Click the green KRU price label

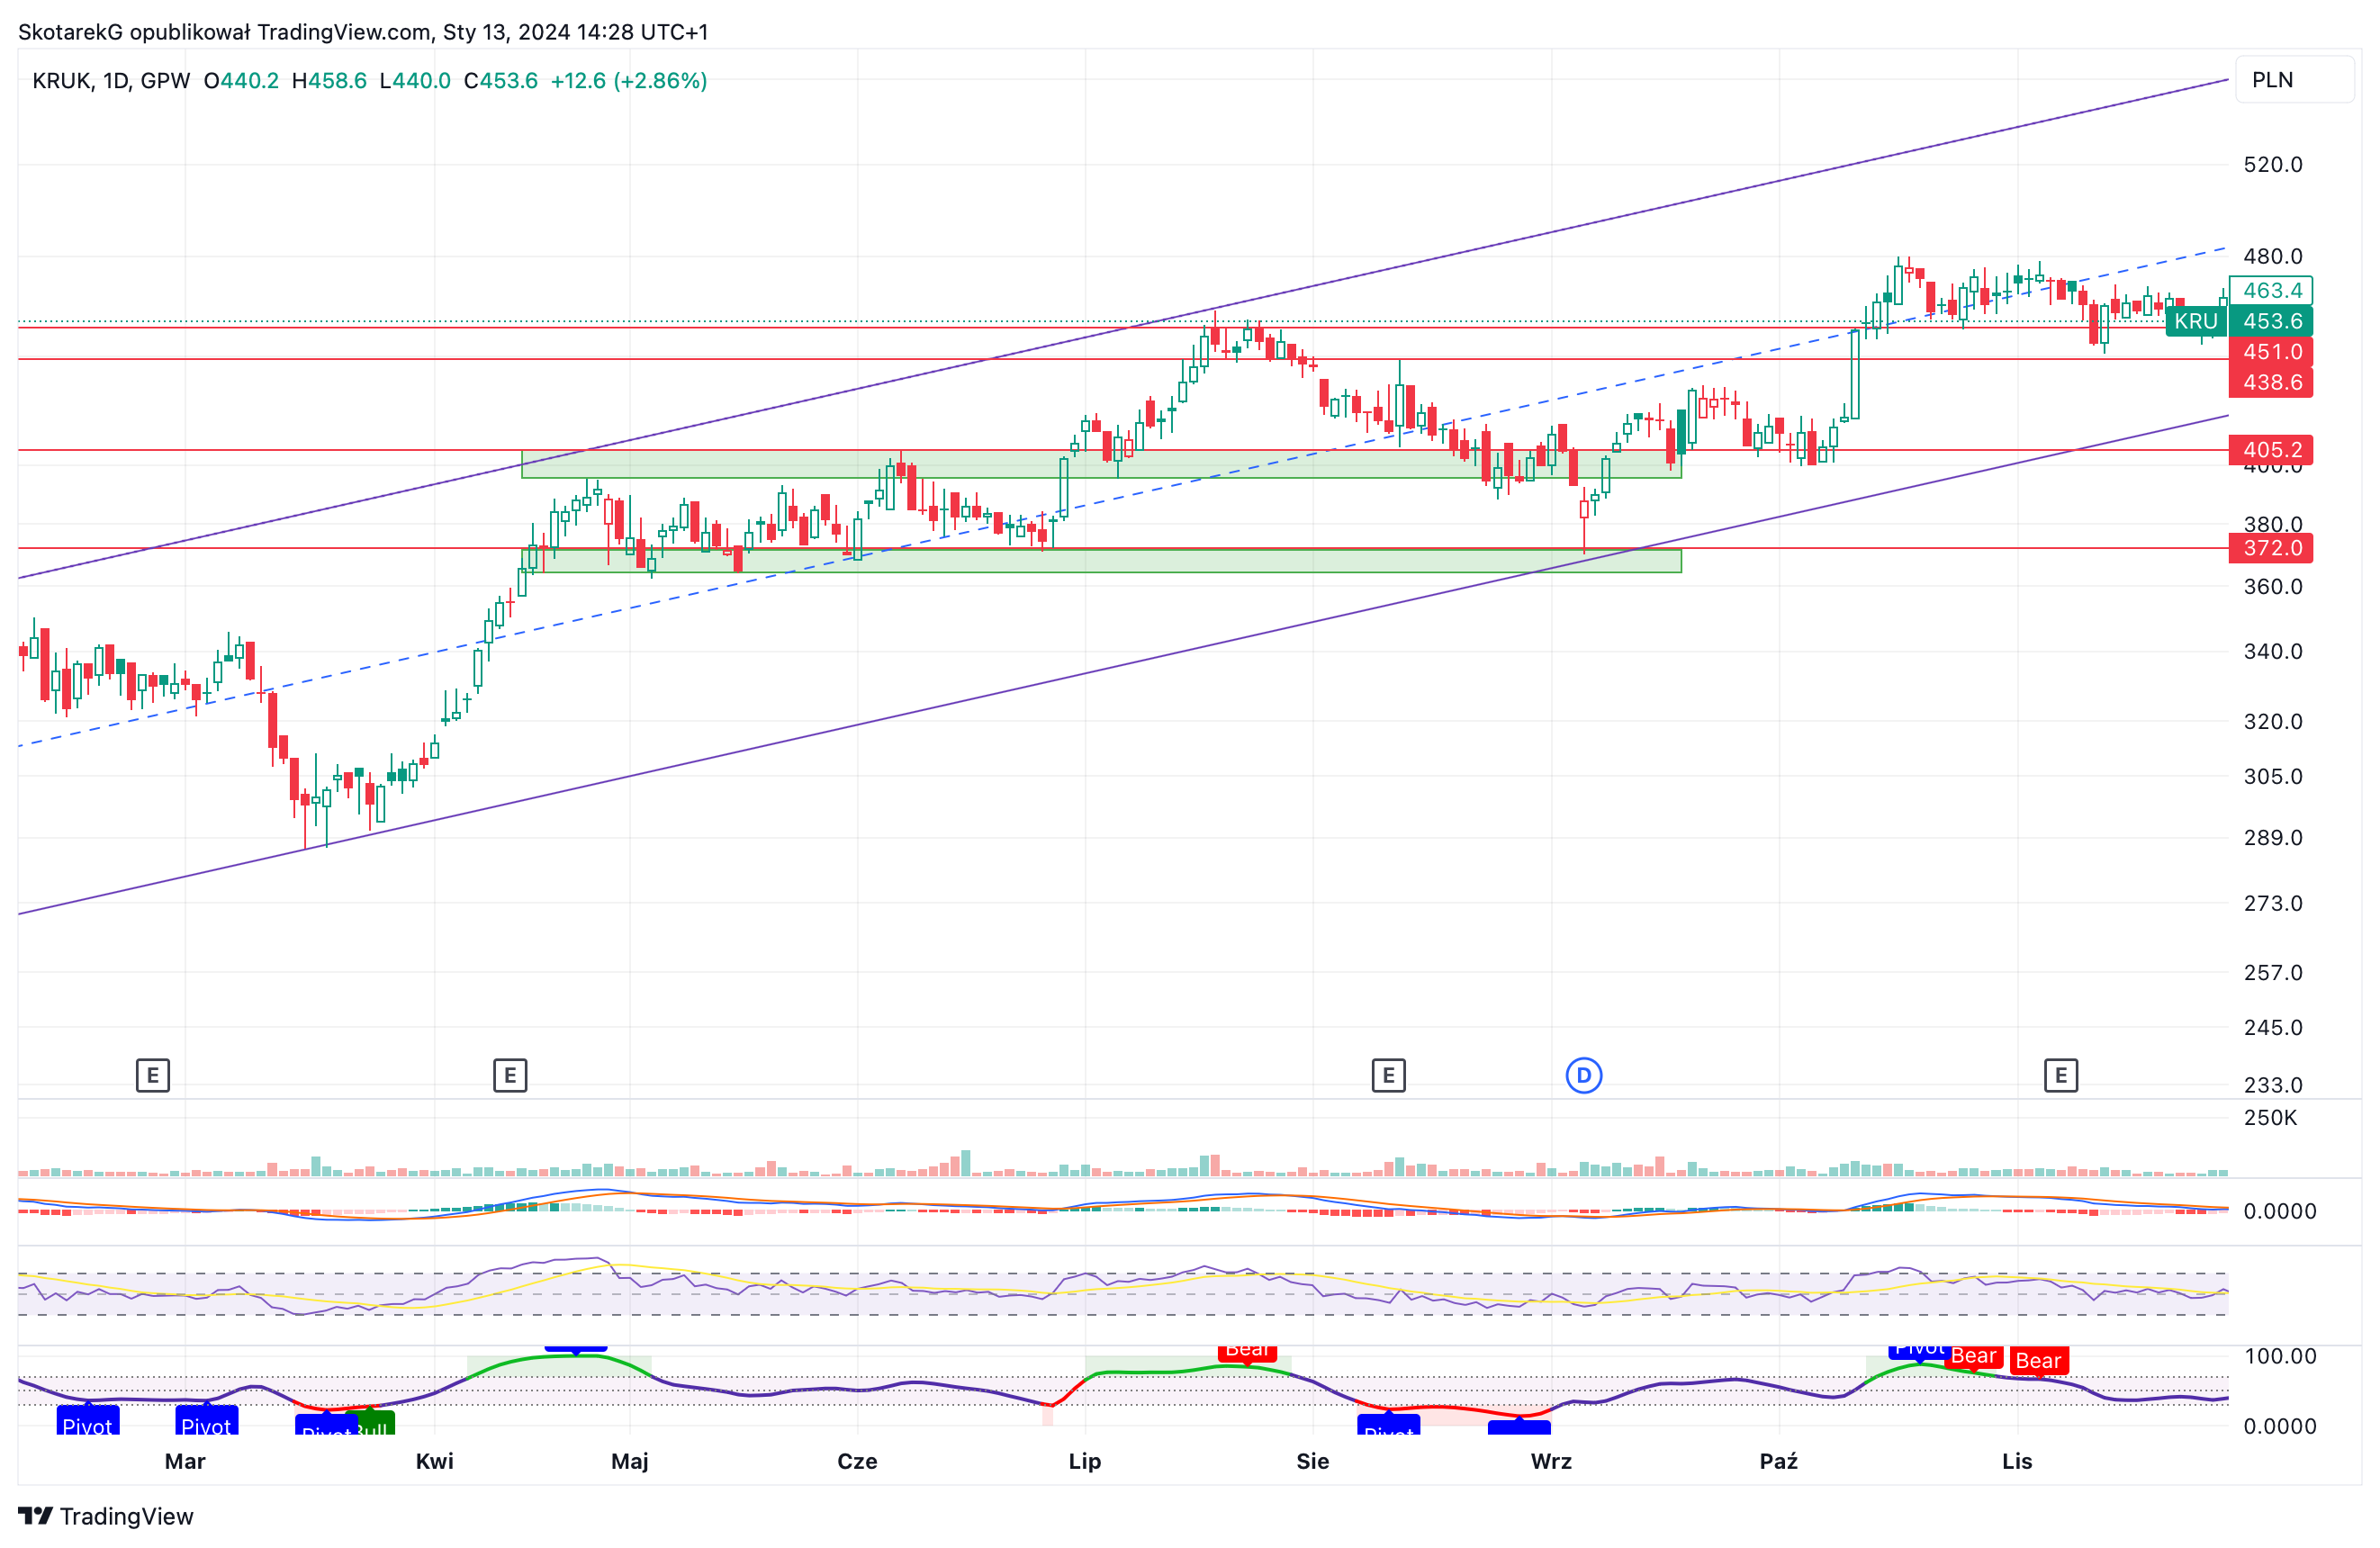click(x=2196, y=321)
